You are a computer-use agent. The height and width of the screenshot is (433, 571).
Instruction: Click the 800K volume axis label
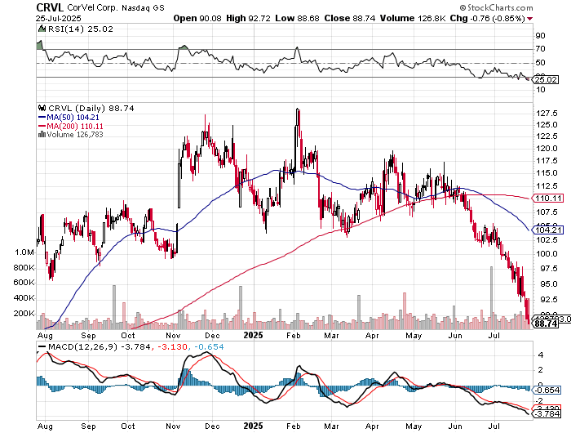(x=24, y=268)
